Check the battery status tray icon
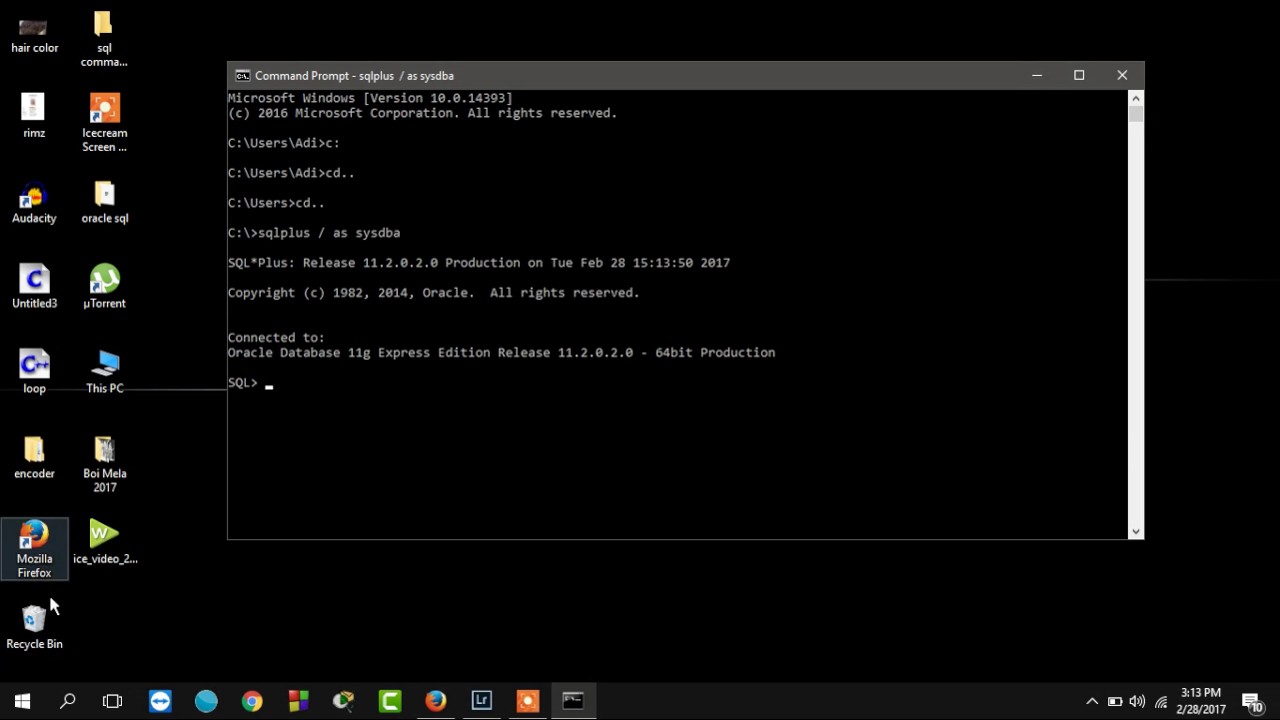The image size is (1280, 720). pyautogui.click(x=1115, y=702)
